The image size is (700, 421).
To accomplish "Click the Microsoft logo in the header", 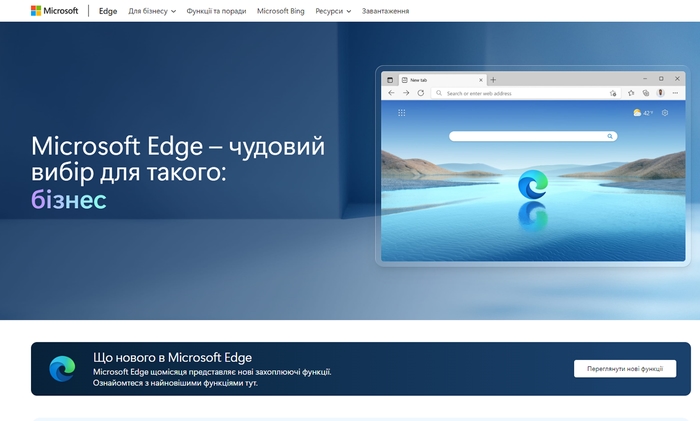I will pyautogui.click(x=54, y=11).
